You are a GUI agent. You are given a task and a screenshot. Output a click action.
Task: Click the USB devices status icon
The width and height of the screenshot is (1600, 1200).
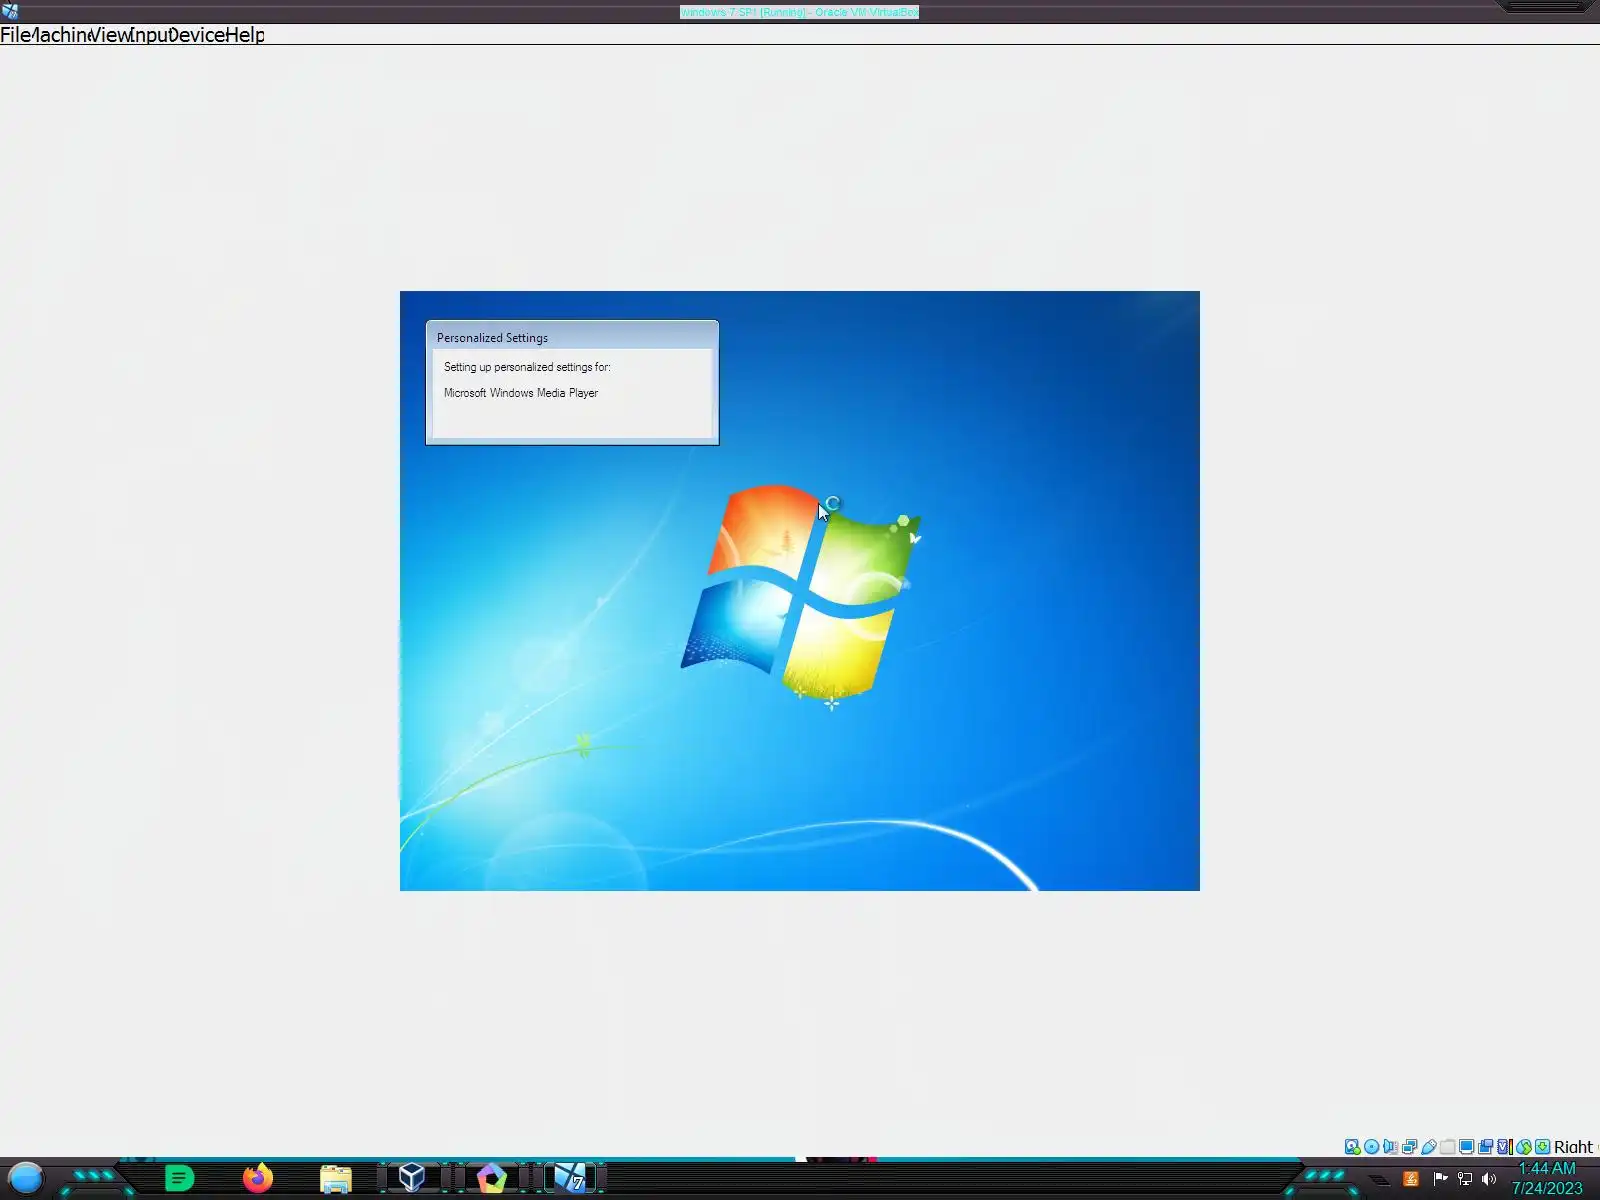(1428, 1147)
